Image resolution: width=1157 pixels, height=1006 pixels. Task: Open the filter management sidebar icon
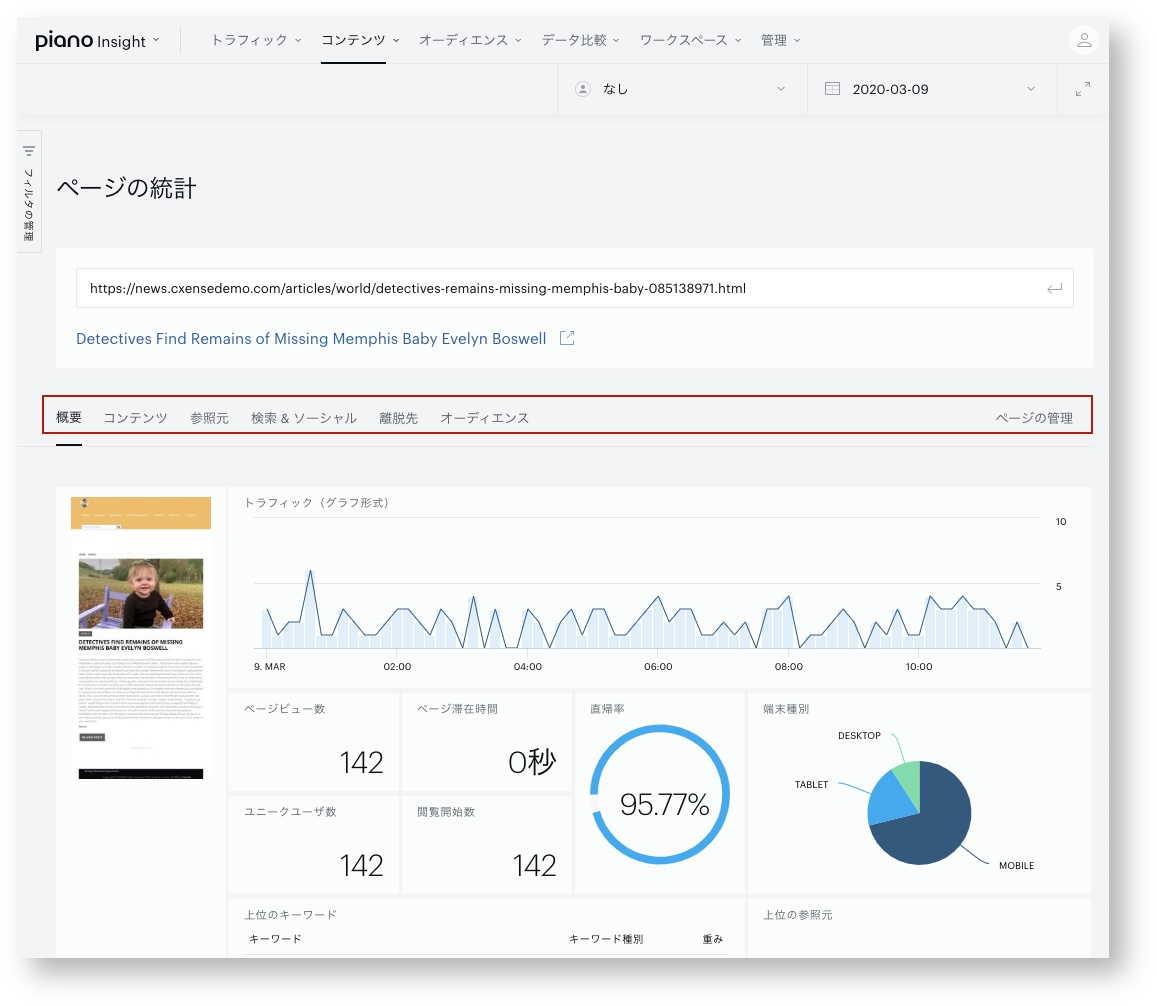[29, 151]
